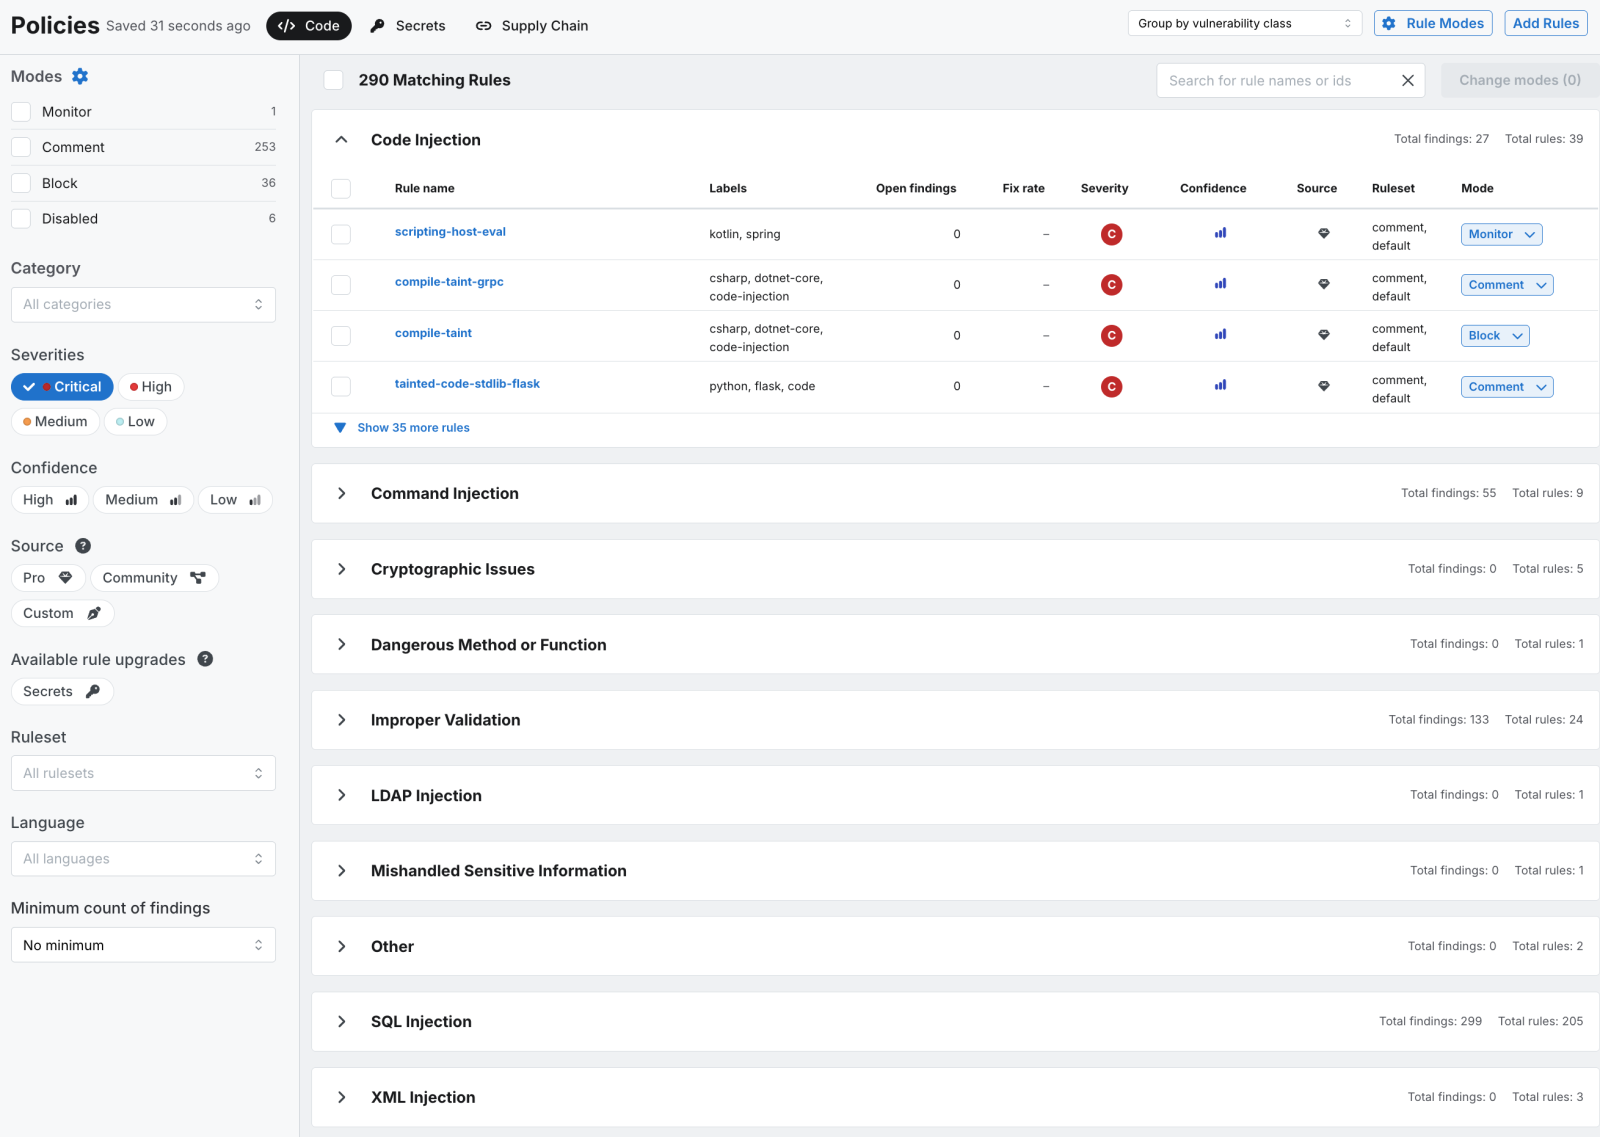Click severity icon for scripting-host-eval rule
1600x1137 pixels.
click(1111, 234)
